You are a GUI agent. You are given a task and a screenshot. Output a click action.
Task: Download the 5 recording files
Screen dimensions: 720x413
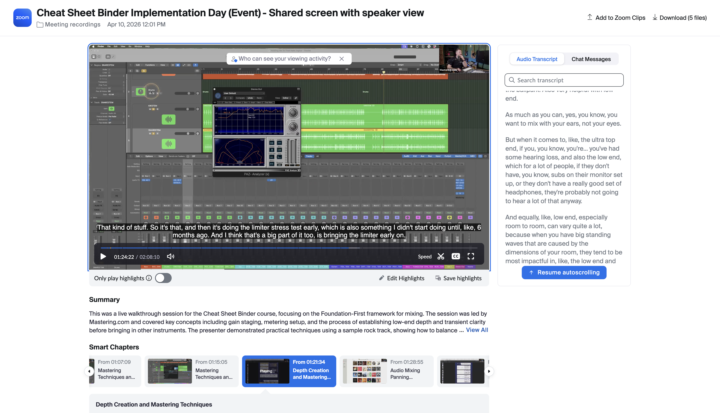tap(680, 17)
